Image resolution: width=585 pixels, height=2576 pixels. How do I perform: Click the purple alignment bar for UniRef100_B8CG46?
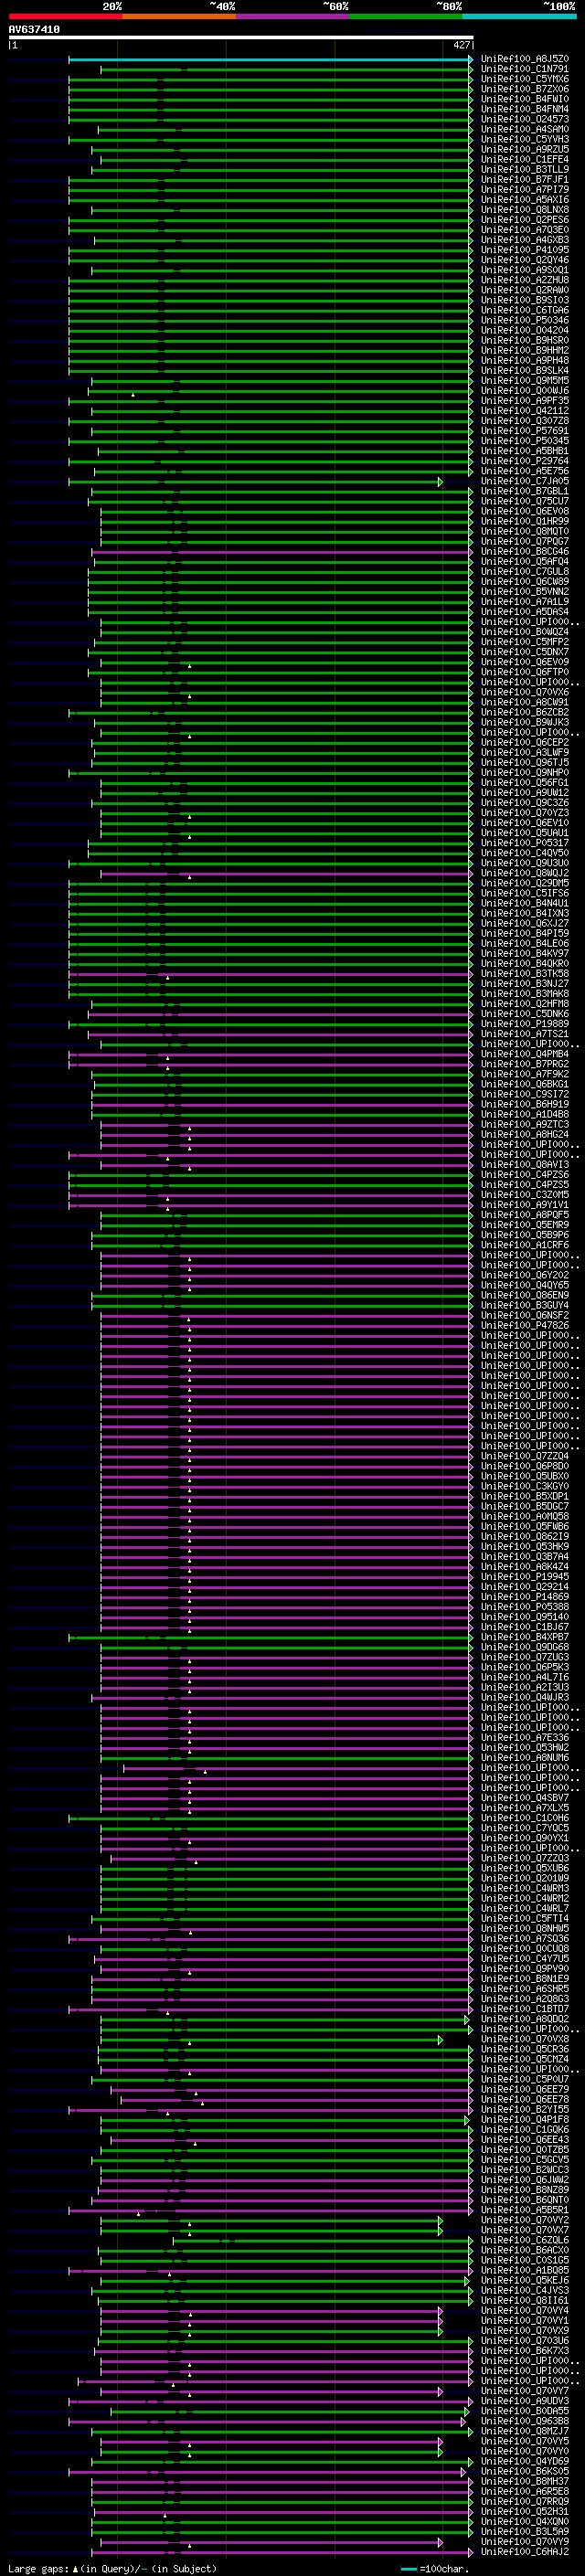coord(282,551)
